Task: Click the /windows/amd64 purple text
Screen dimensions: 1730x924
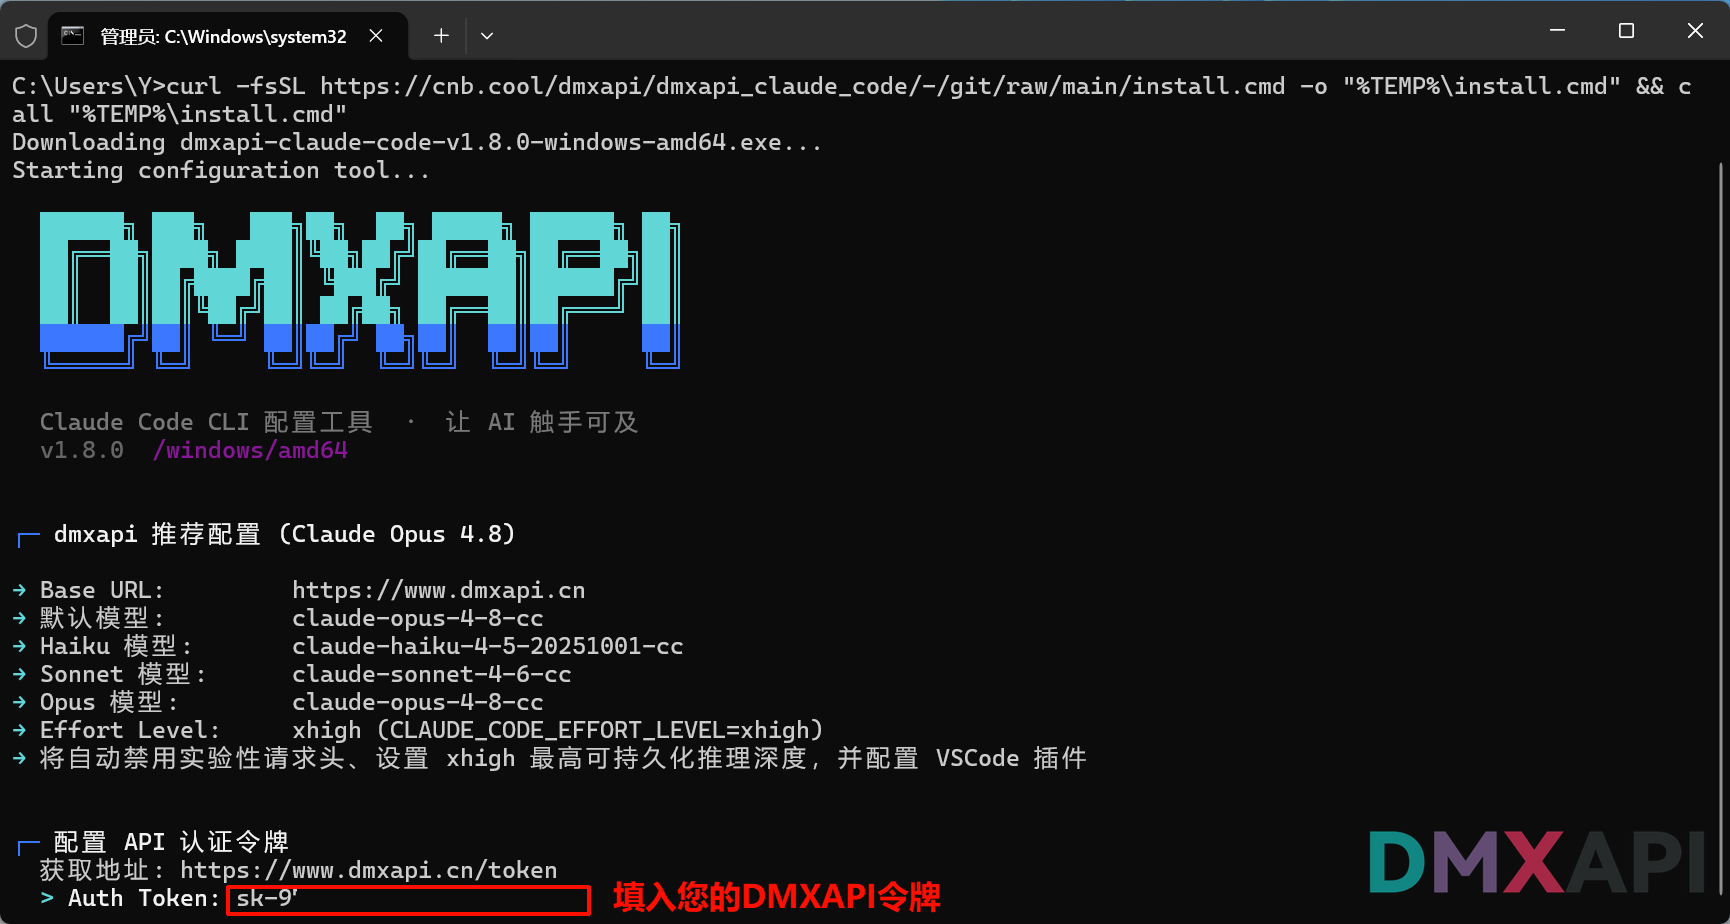Action: pos(250,450)
